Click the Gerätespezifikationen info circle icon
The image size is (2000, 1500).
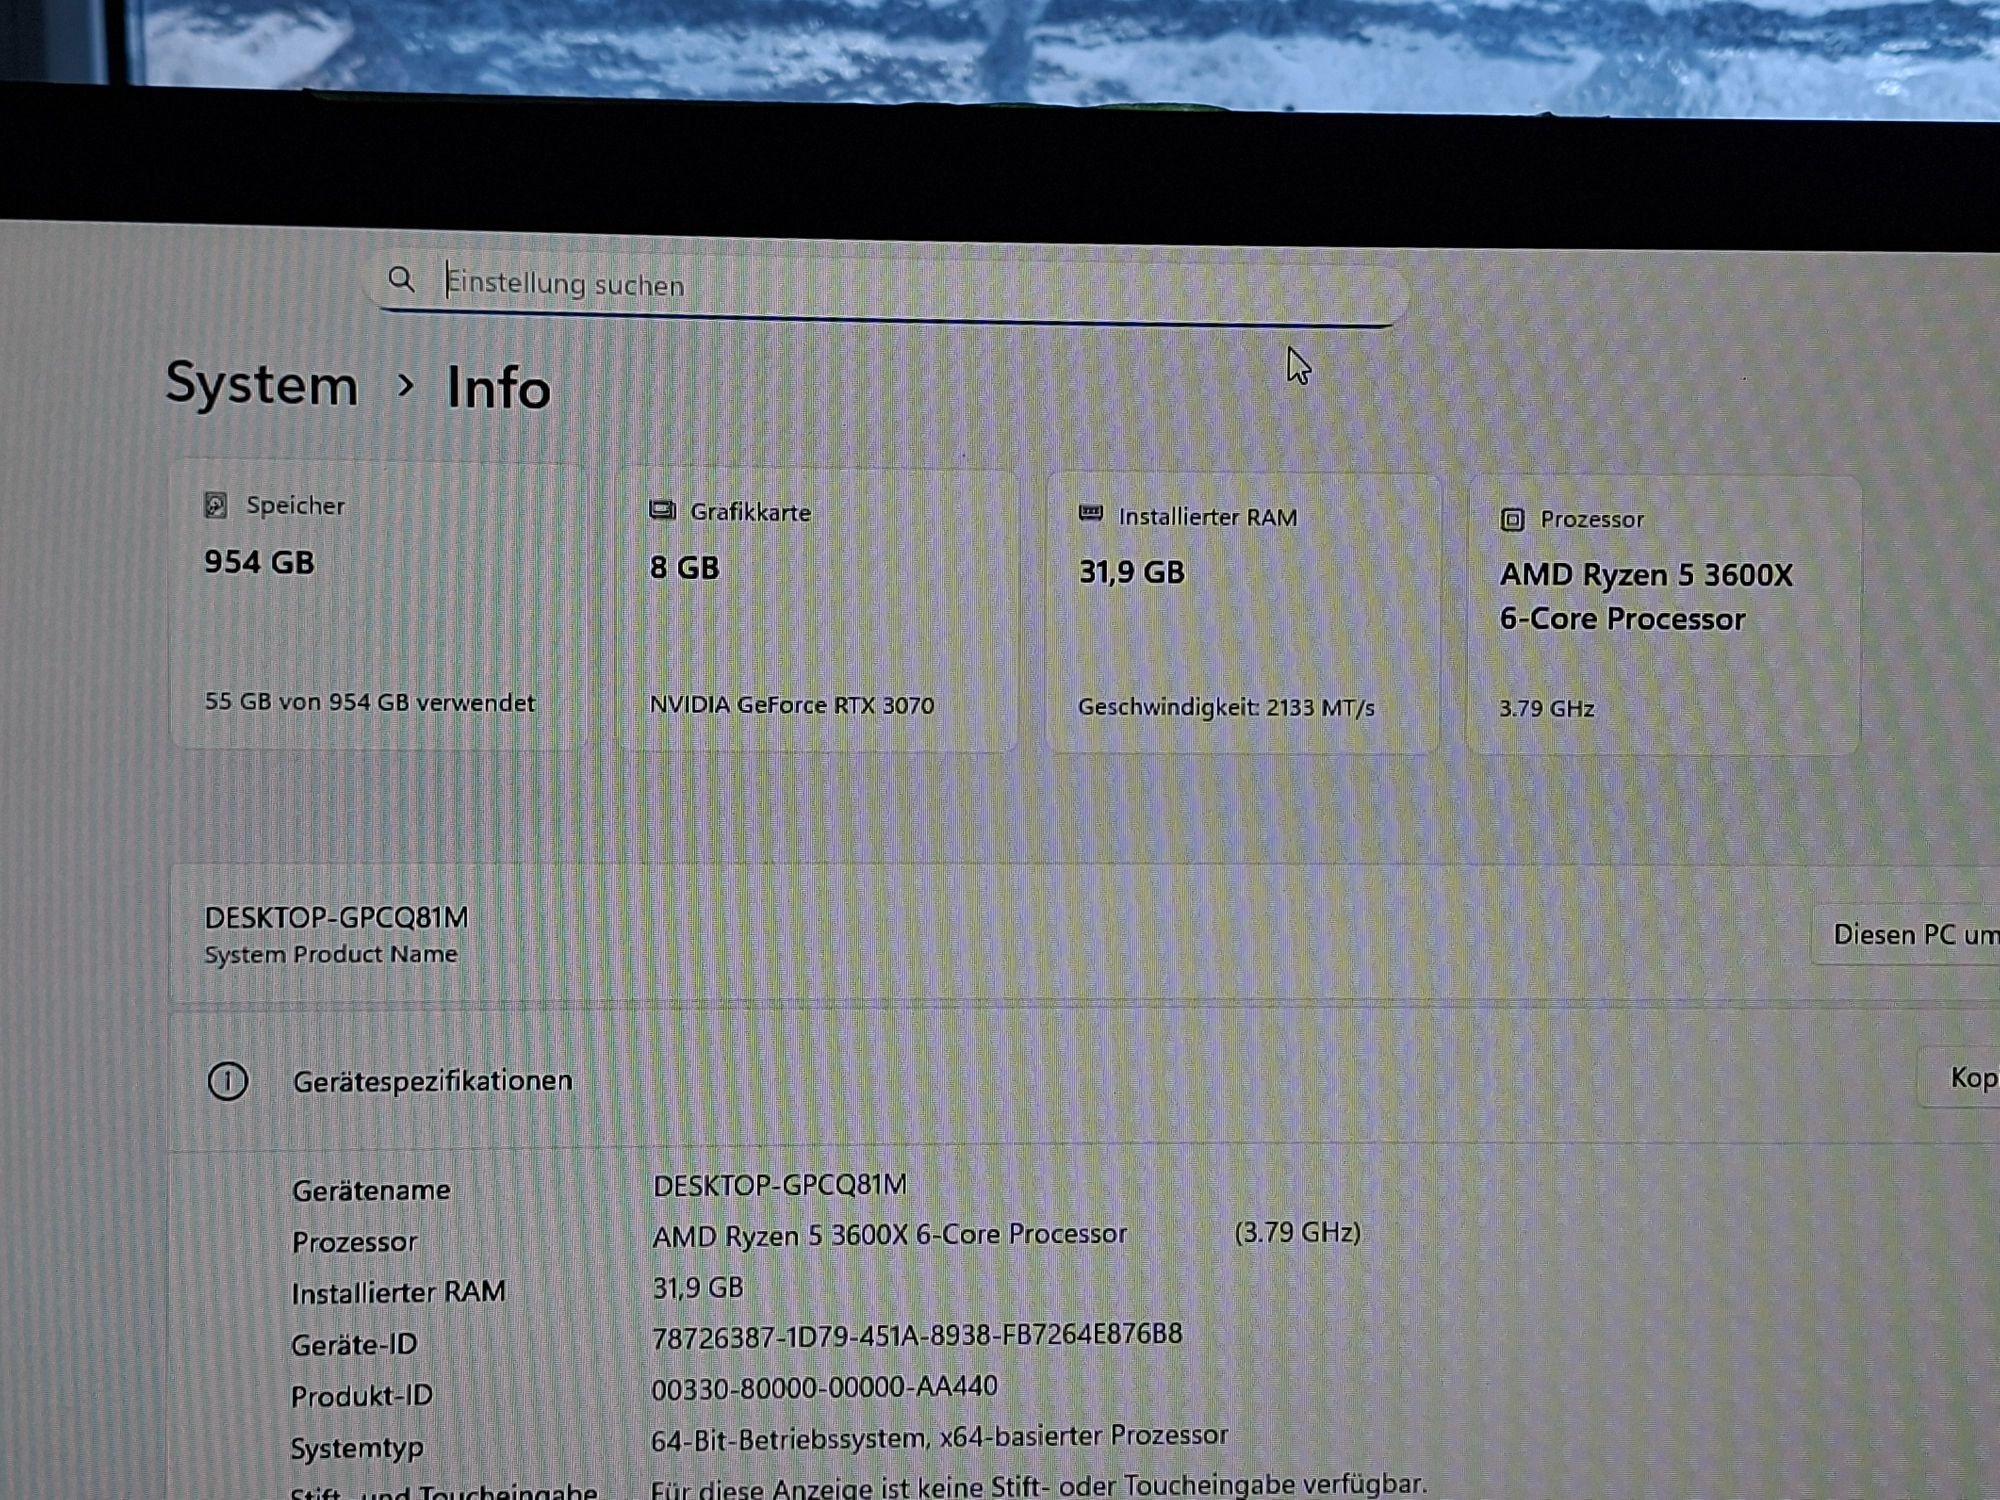(x=228, y=1081)
